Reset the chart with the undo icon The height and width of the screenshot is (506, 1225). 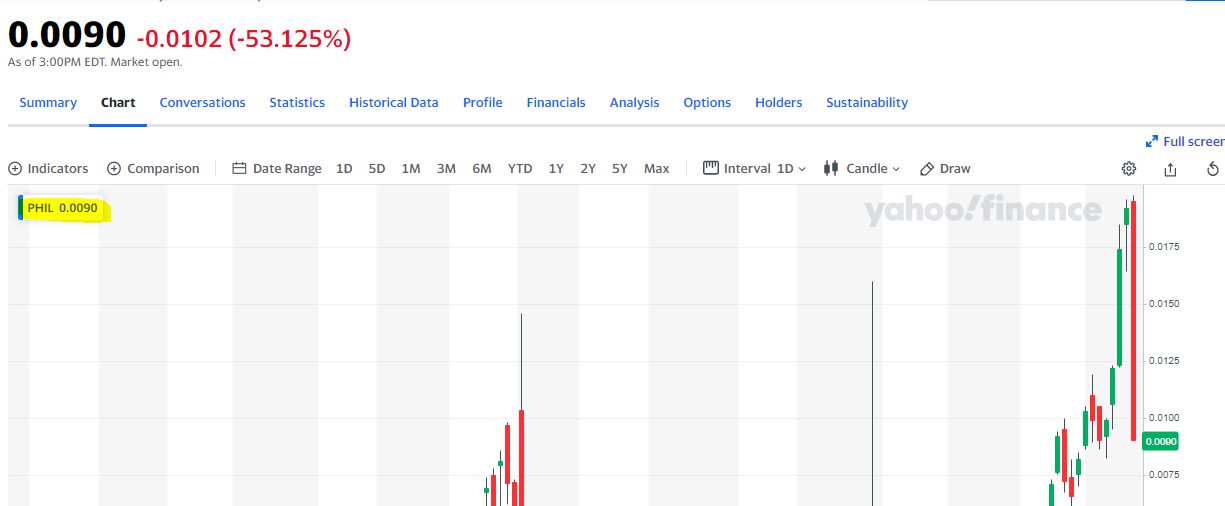pos(1213,169)
